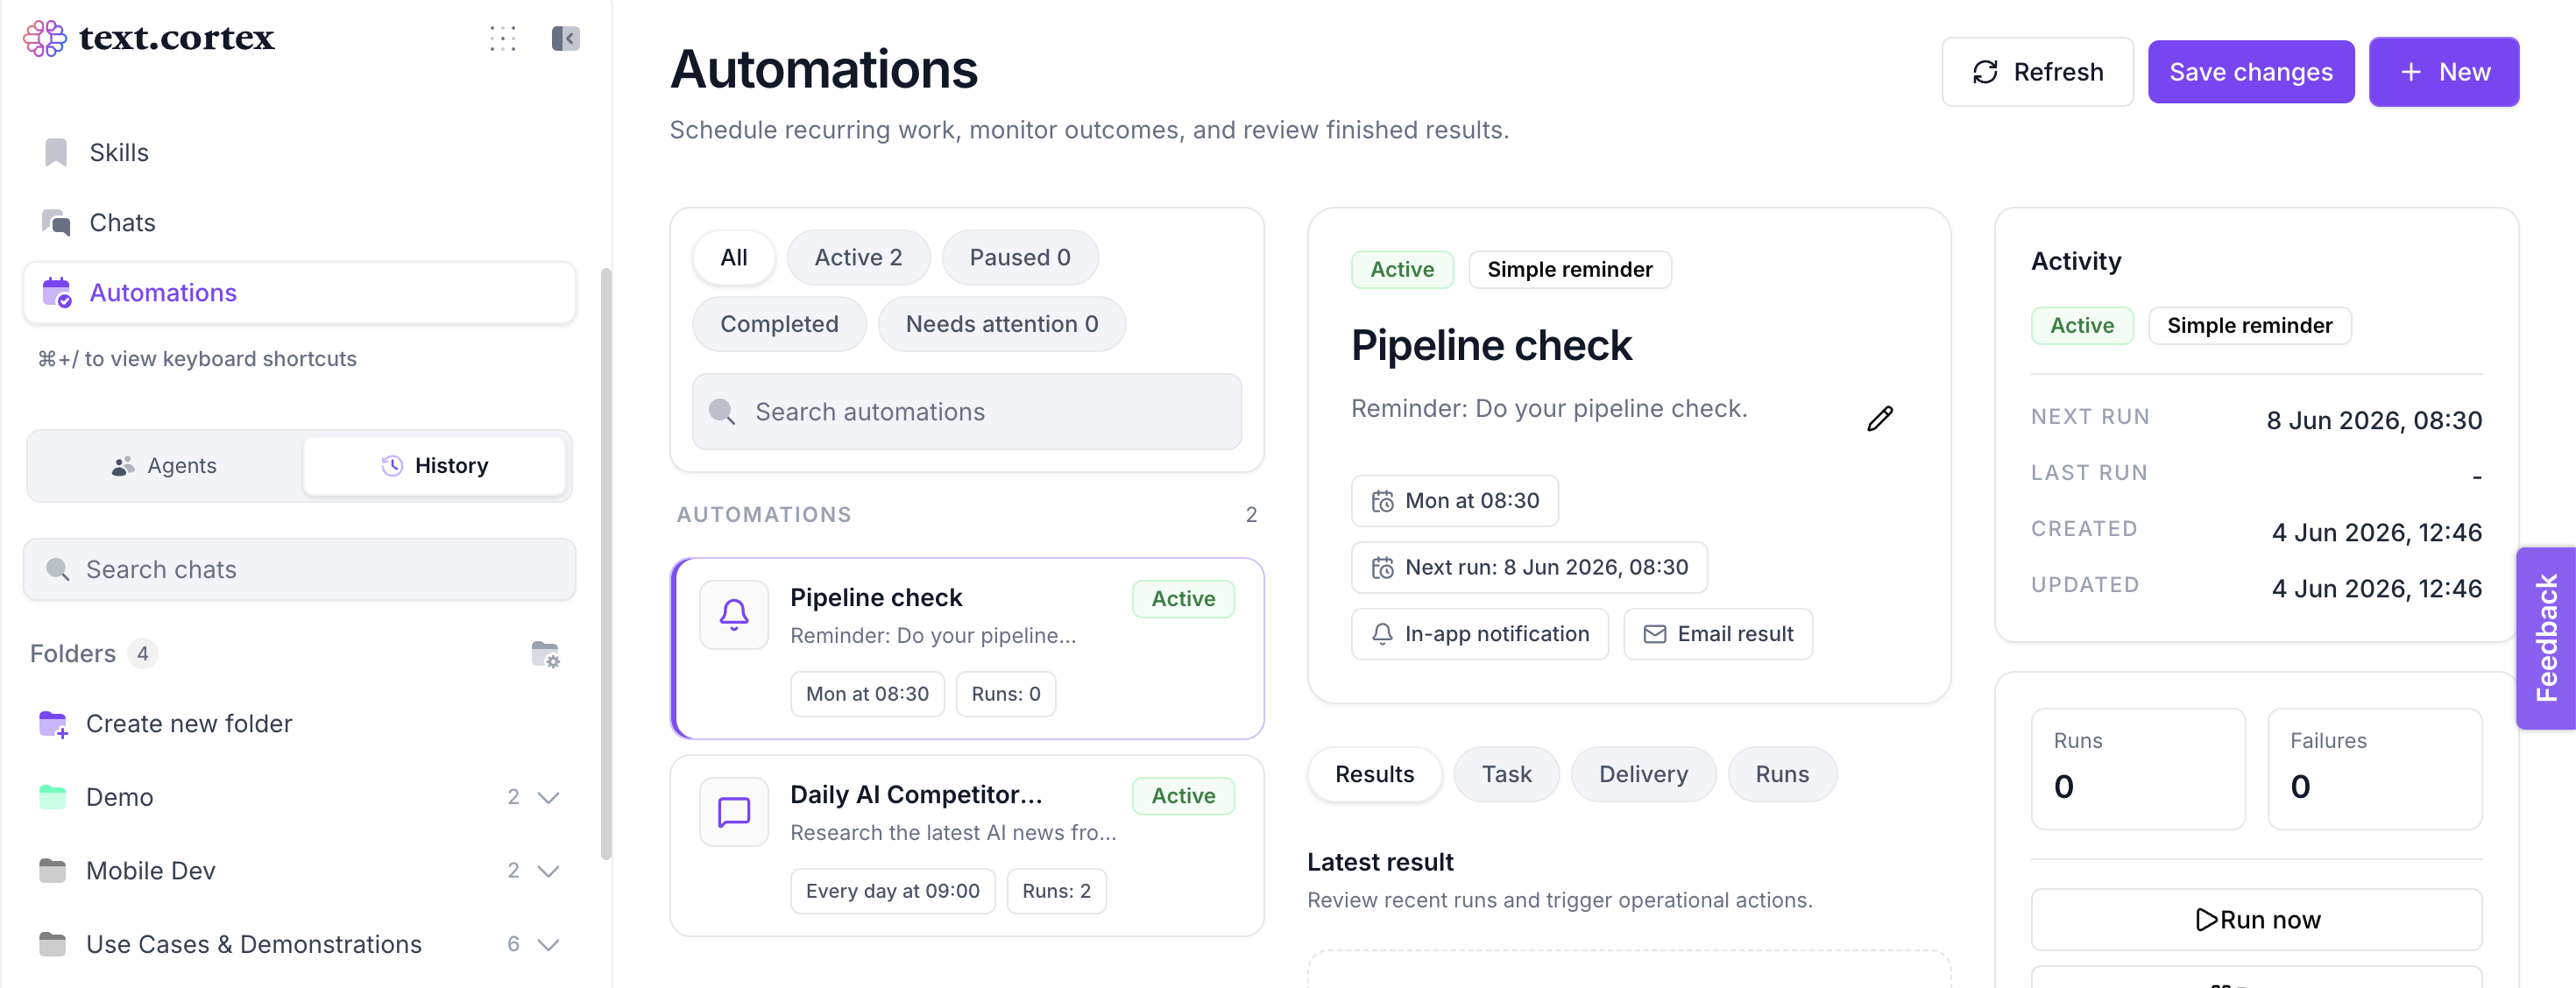Click the chat icon on Daily AI Competitor card
The height and width of the screenshot is (988, 2576).
pyautogui.click(x=734, y=811)
